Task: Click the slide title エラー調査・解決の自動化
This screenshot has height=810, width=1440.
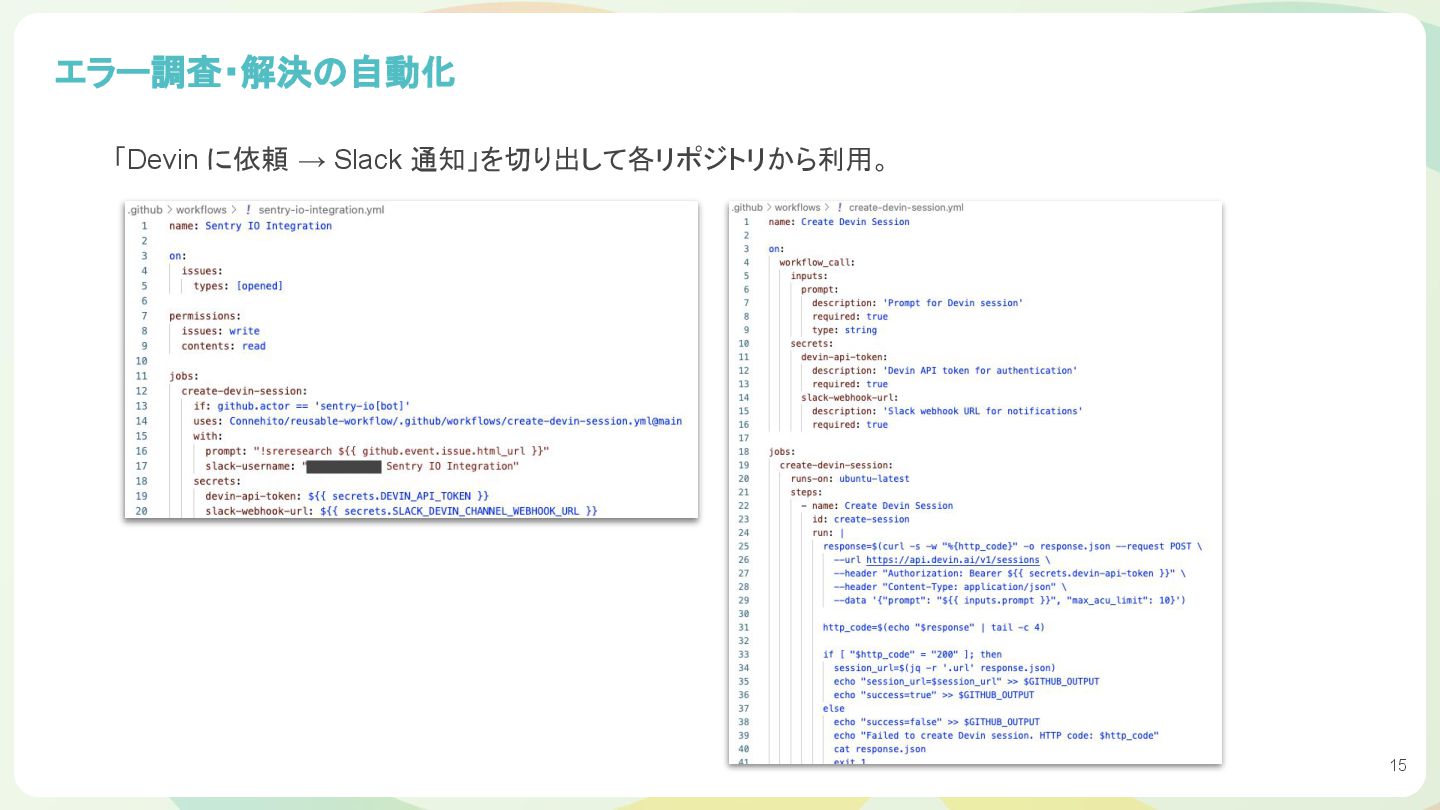Action: 254,72
